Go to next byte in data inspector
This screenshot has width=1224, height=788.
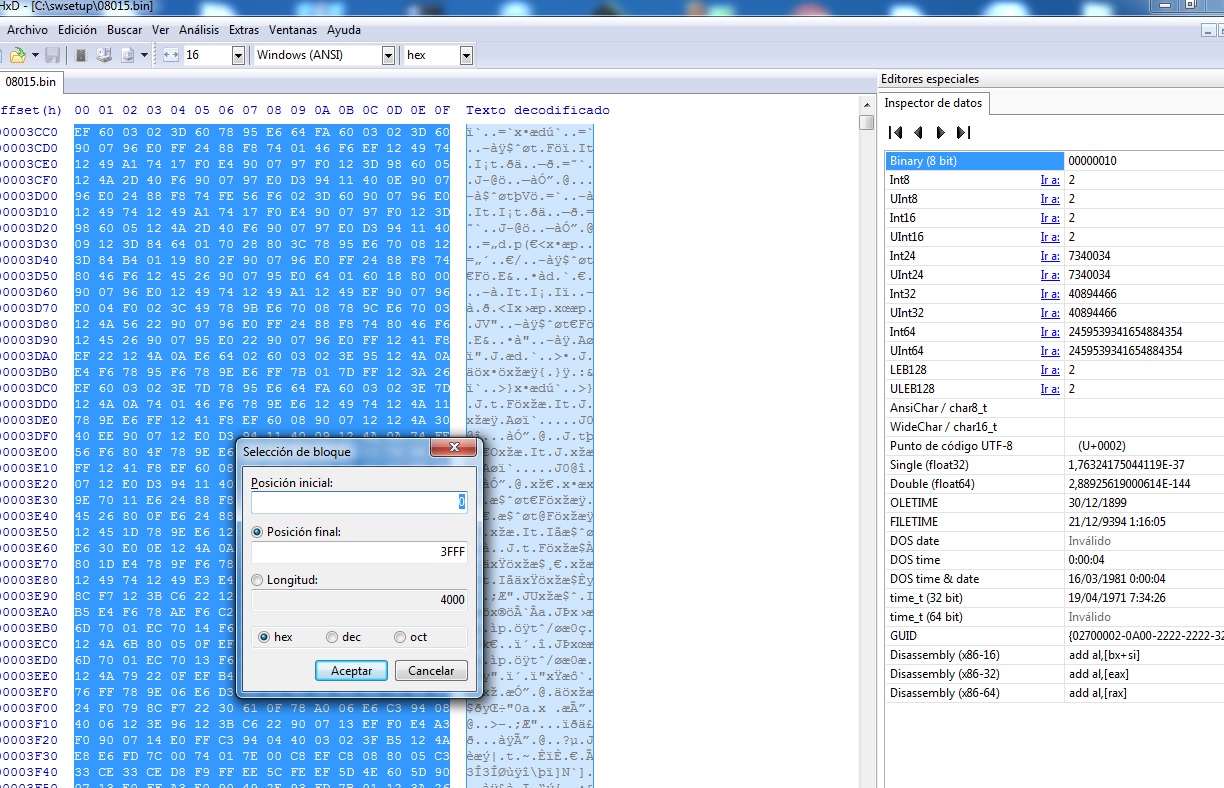pos(940,132)
